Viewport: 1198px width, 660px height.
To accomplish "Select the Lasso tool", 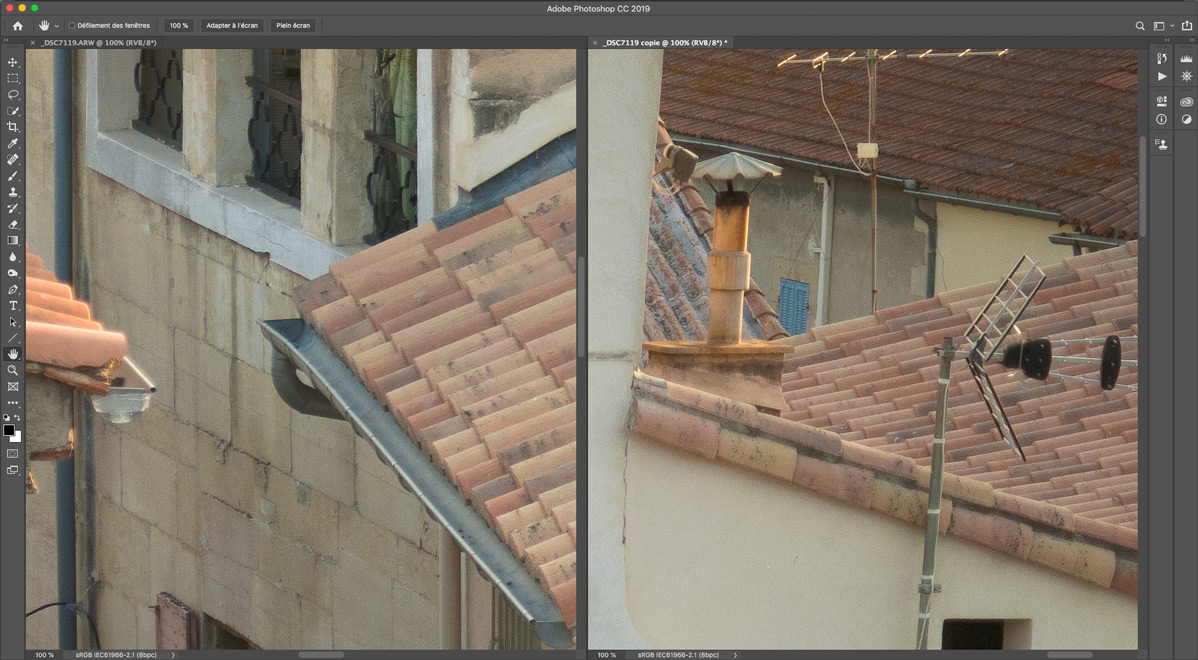I will pyautogui.click(x=13, y=95).
